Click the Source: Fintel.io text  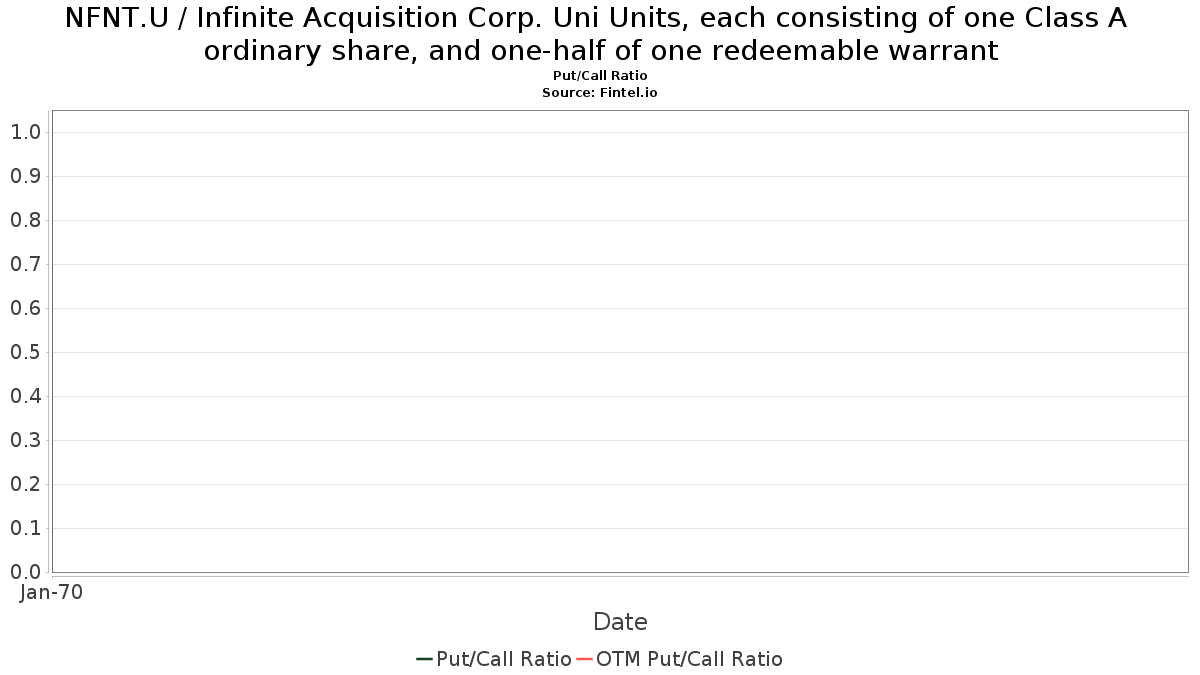point(600,92)
